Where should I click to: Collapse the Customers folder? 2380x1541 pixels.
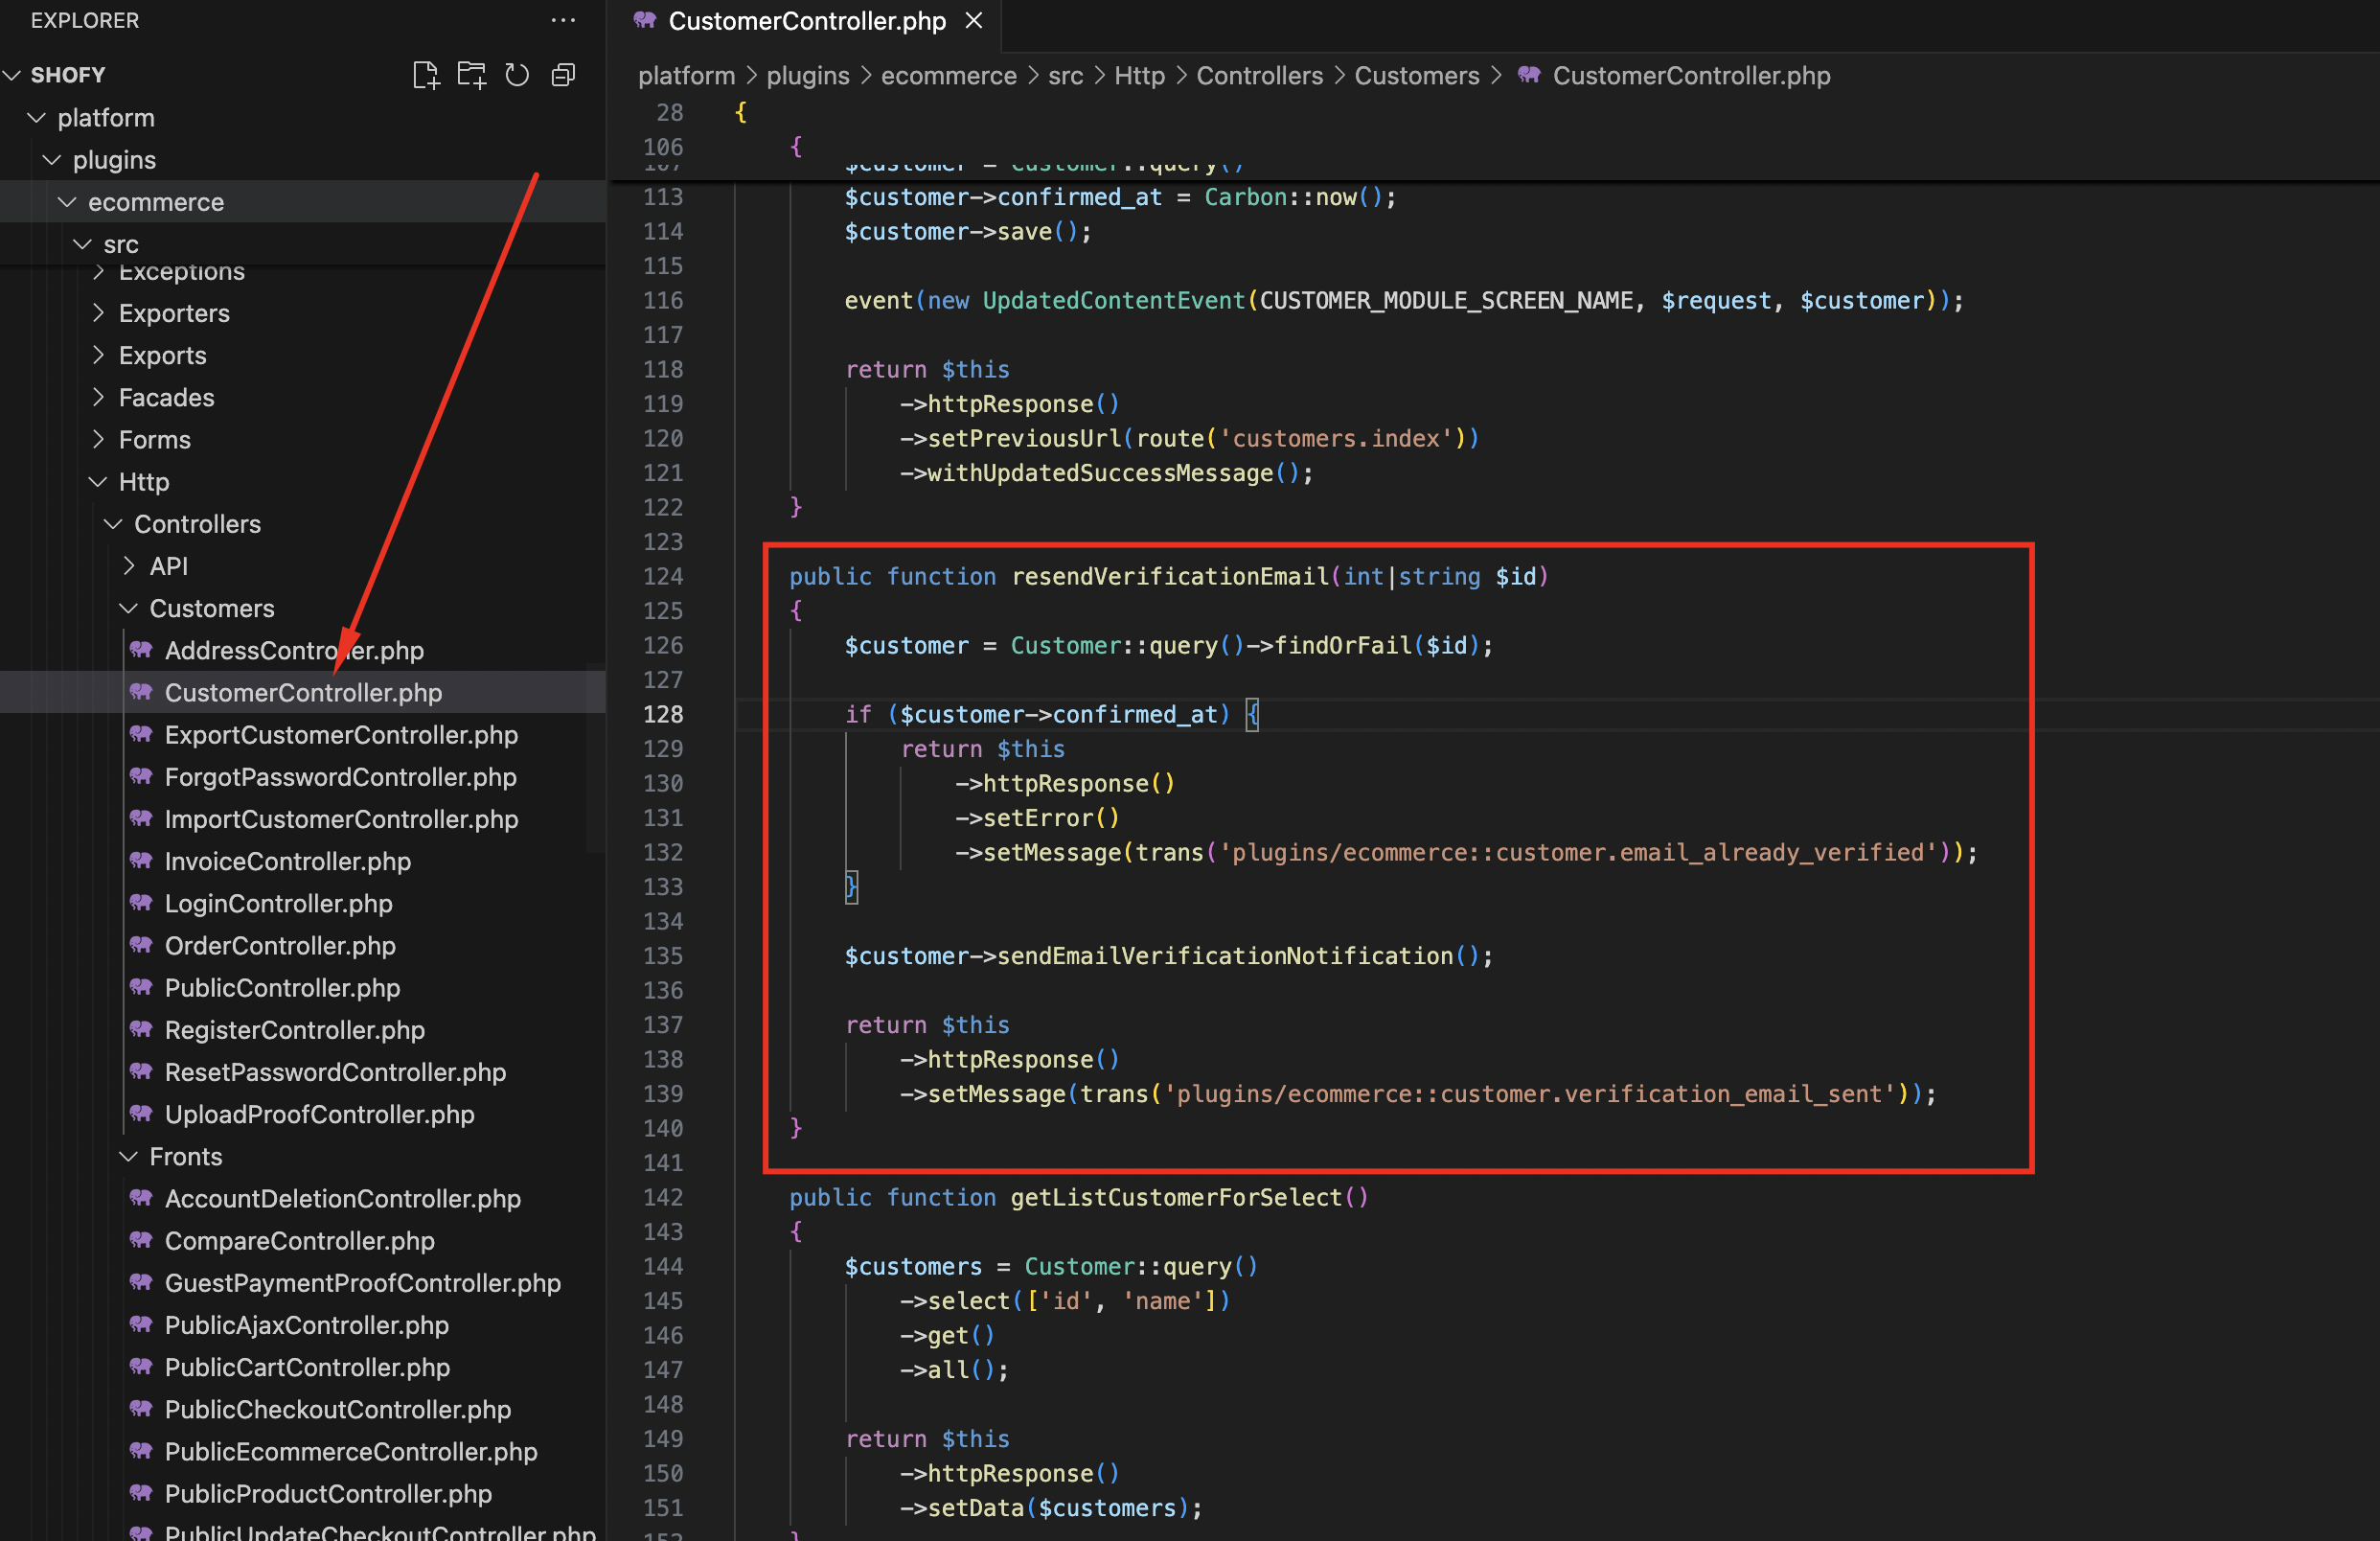tap(129, 607)
